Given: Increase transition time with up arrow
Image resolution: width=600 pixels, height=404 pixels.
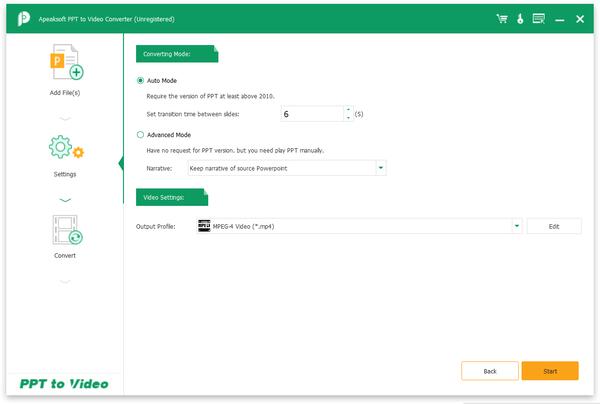Looking at the screenshot, I should tap(348, 109).
